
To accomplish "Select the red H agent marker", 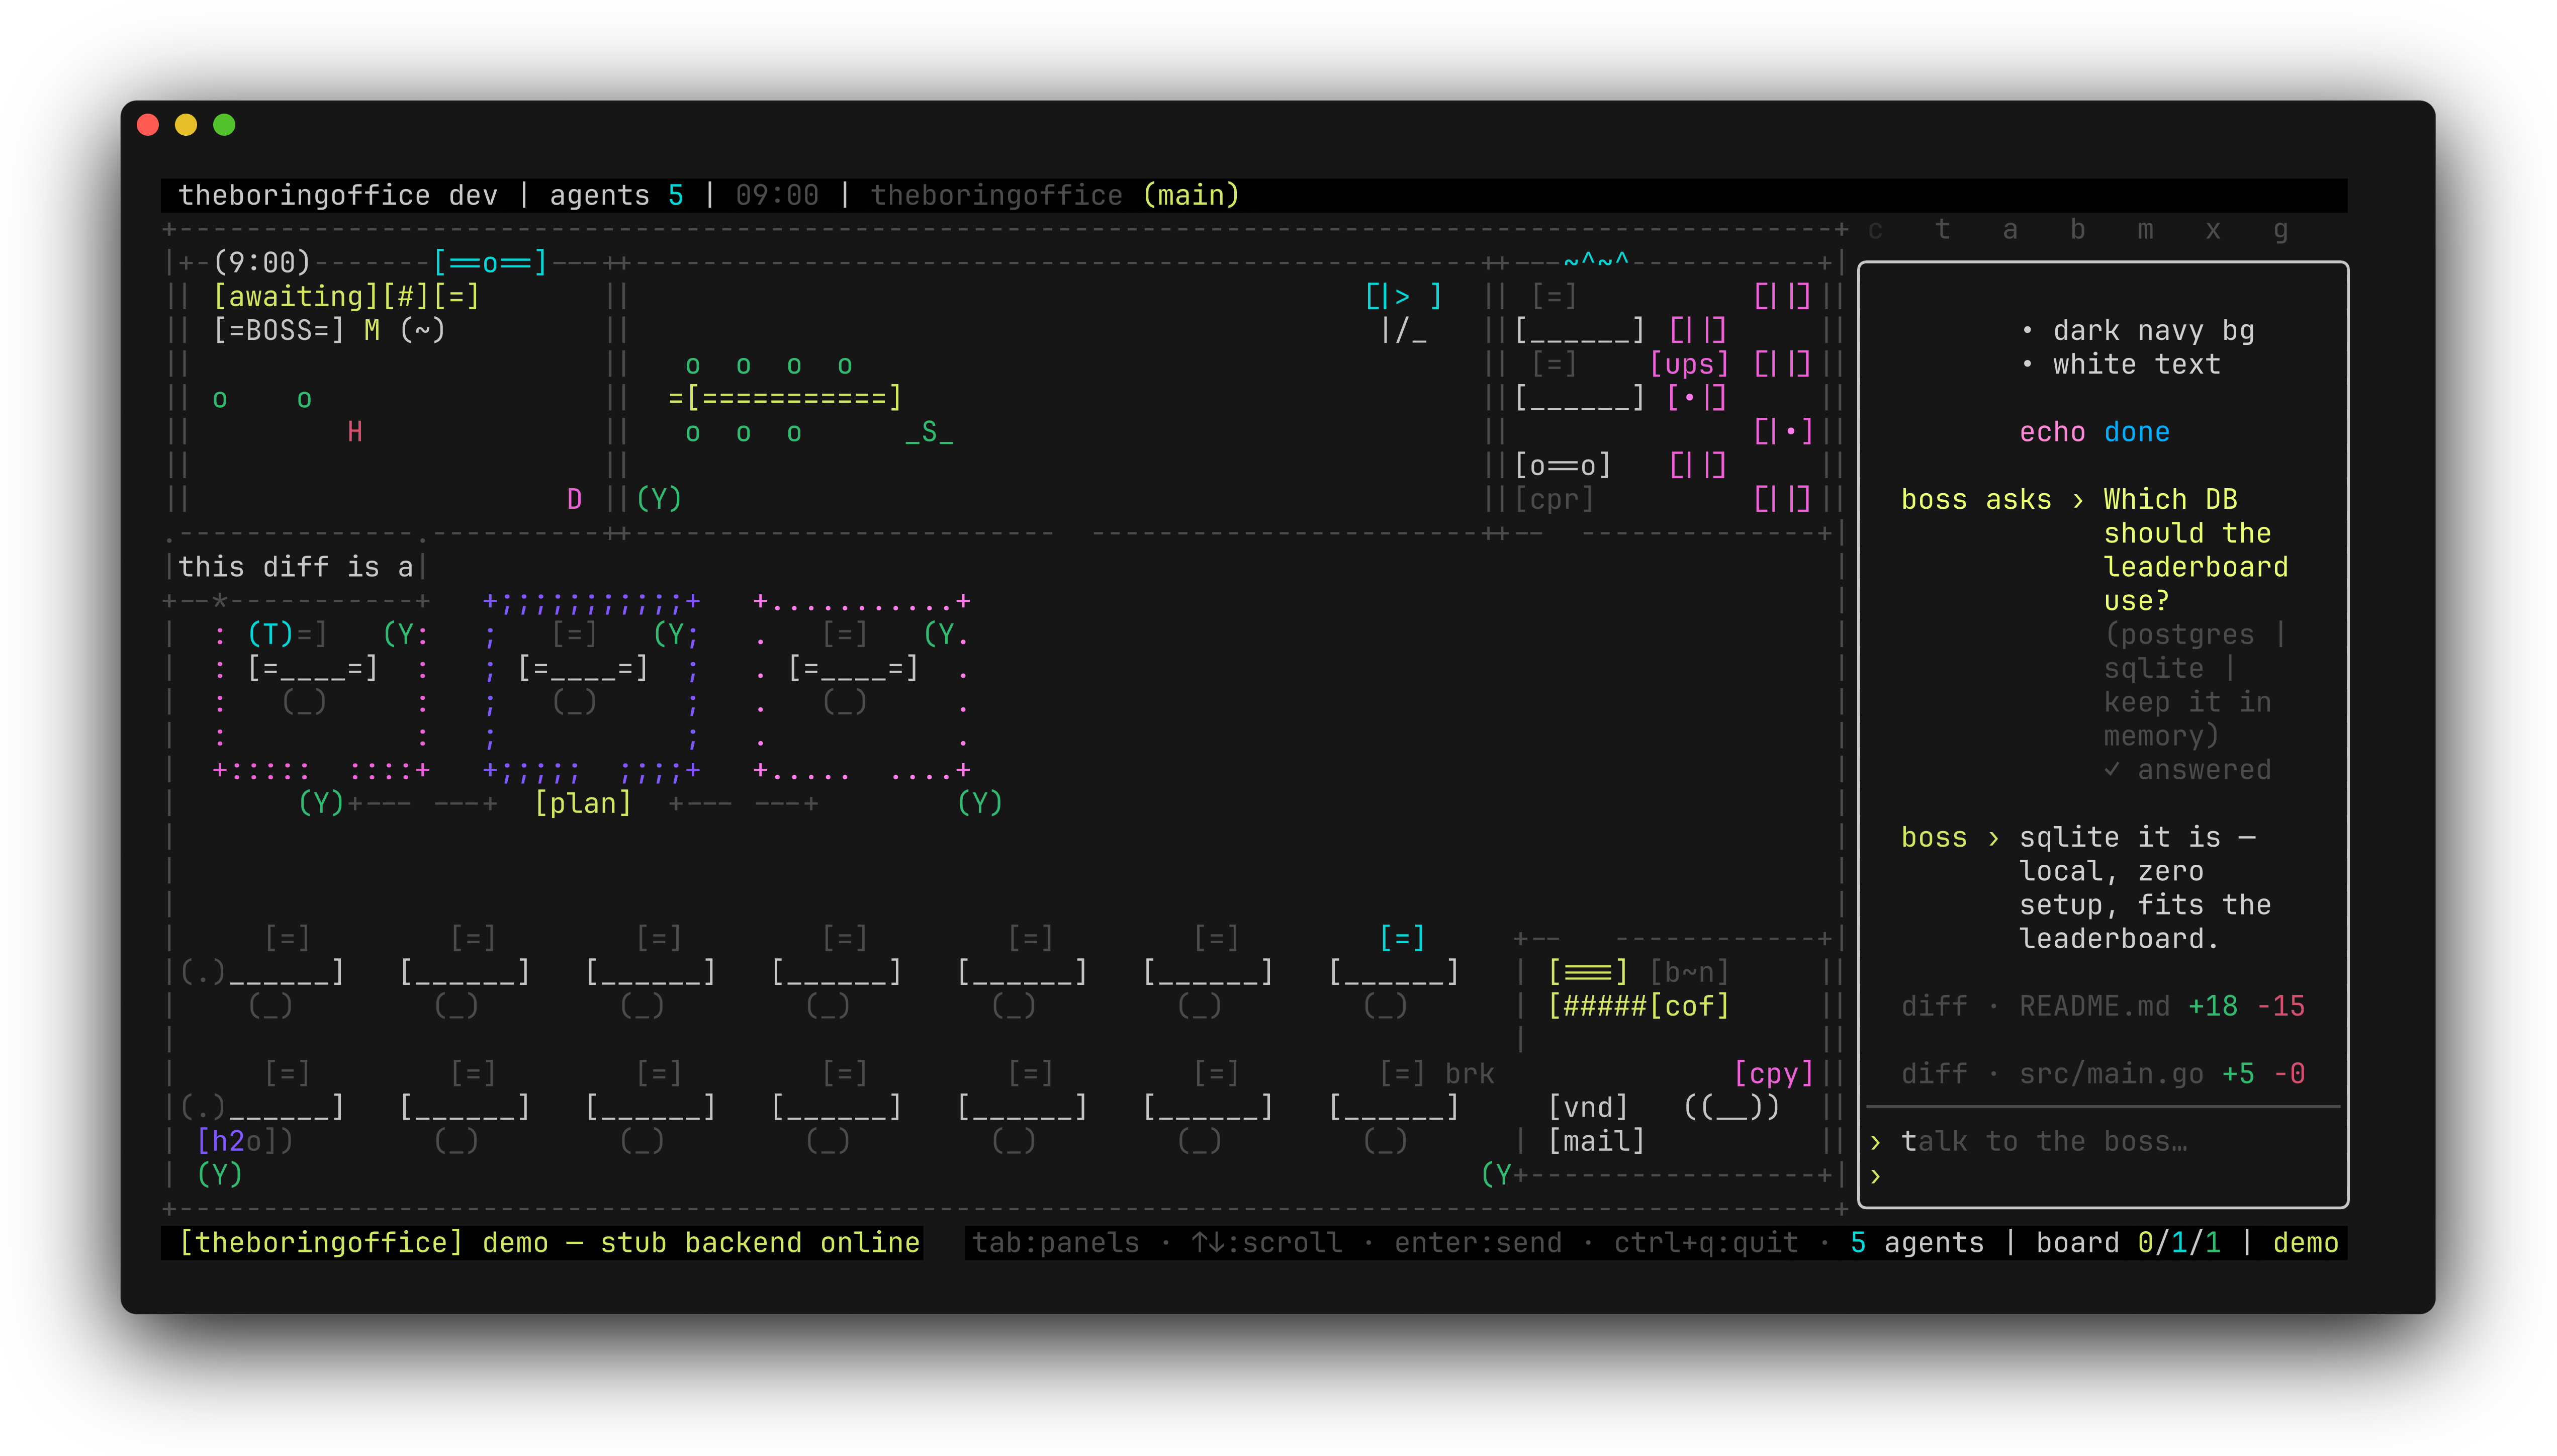I will click(x=355, y=432).
